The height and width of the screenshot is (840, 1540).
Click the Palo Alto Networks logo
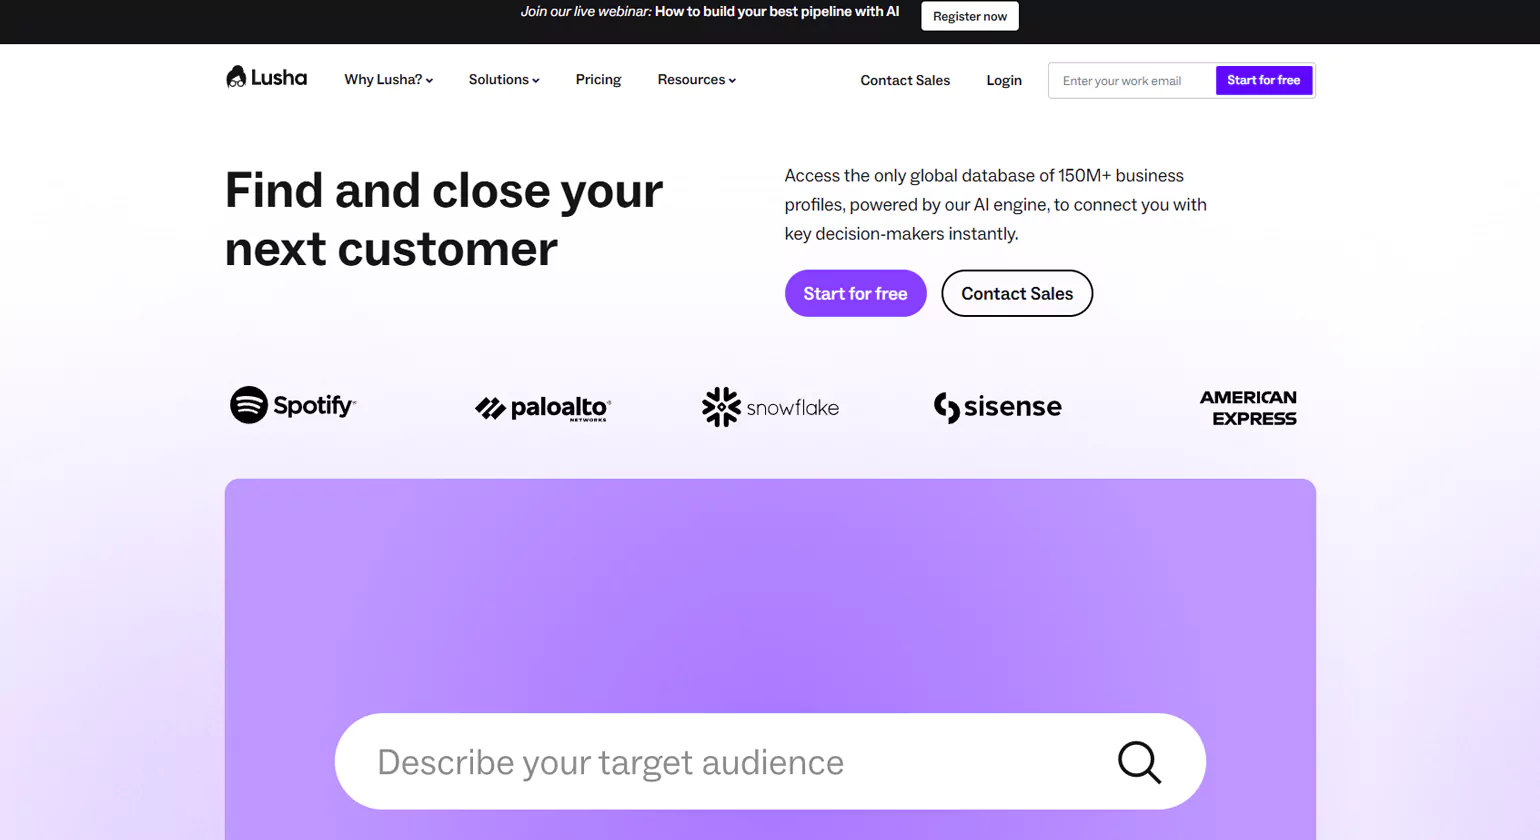pyautogui.click(x=542, y=408)
